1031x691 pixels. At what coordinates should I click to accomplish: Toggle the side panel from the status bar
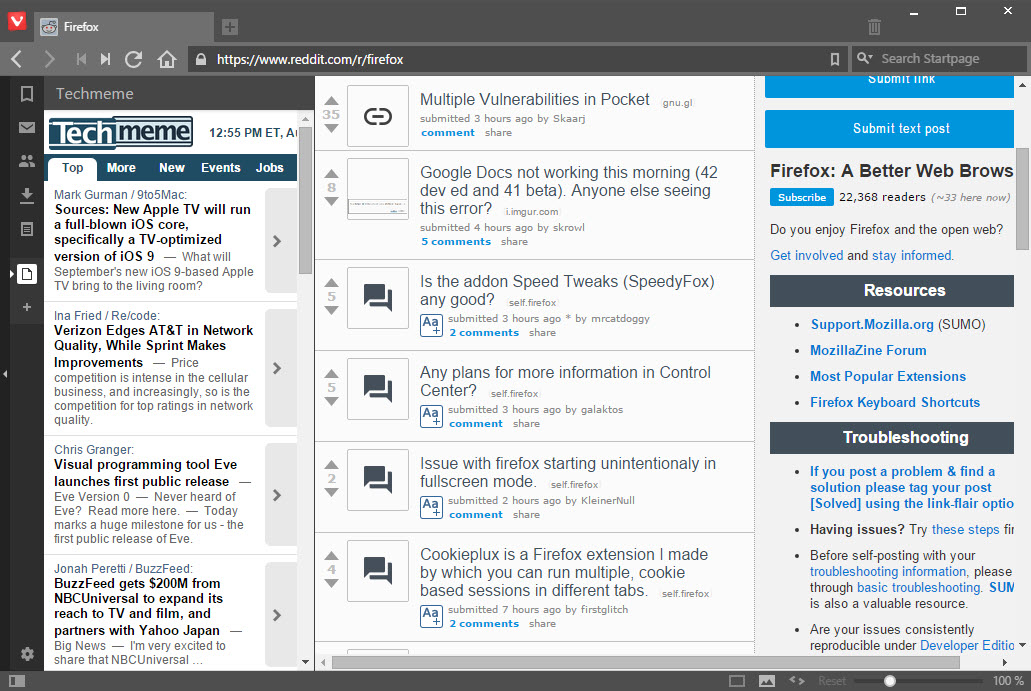(17, 681)
